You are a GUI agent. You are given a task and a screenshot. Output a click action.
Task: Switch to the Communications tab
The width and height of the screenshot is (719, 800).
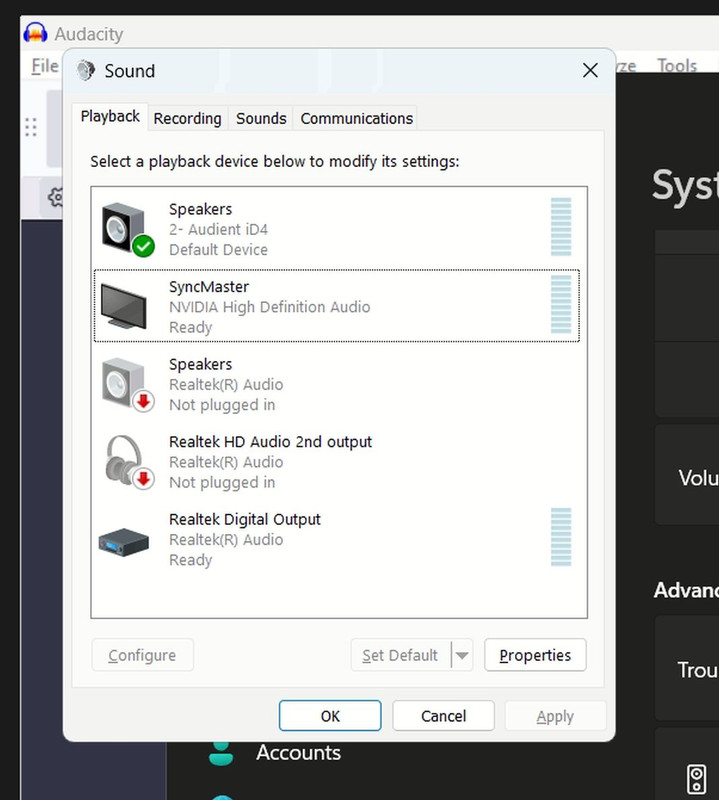pos(356,118)
